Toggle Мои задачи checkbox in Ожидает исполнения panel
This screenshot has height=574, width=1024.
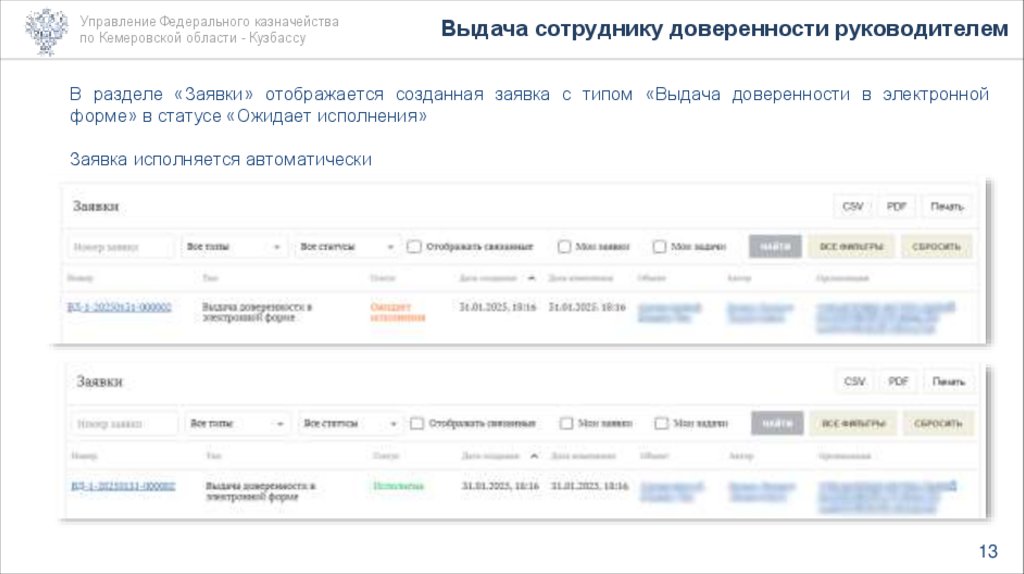click(x=660, y=247)
